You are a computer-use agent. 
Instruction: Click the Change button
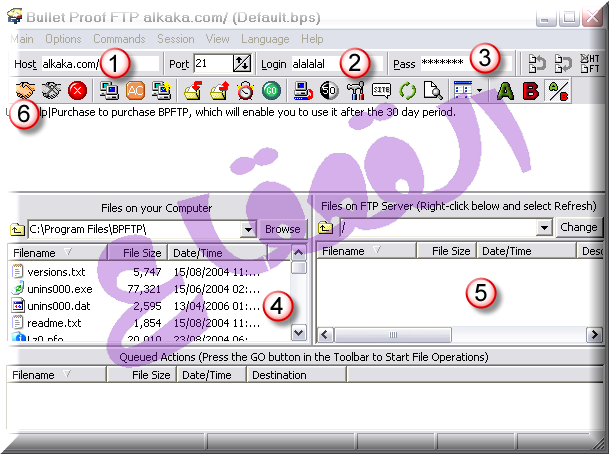tap(579, 227)
